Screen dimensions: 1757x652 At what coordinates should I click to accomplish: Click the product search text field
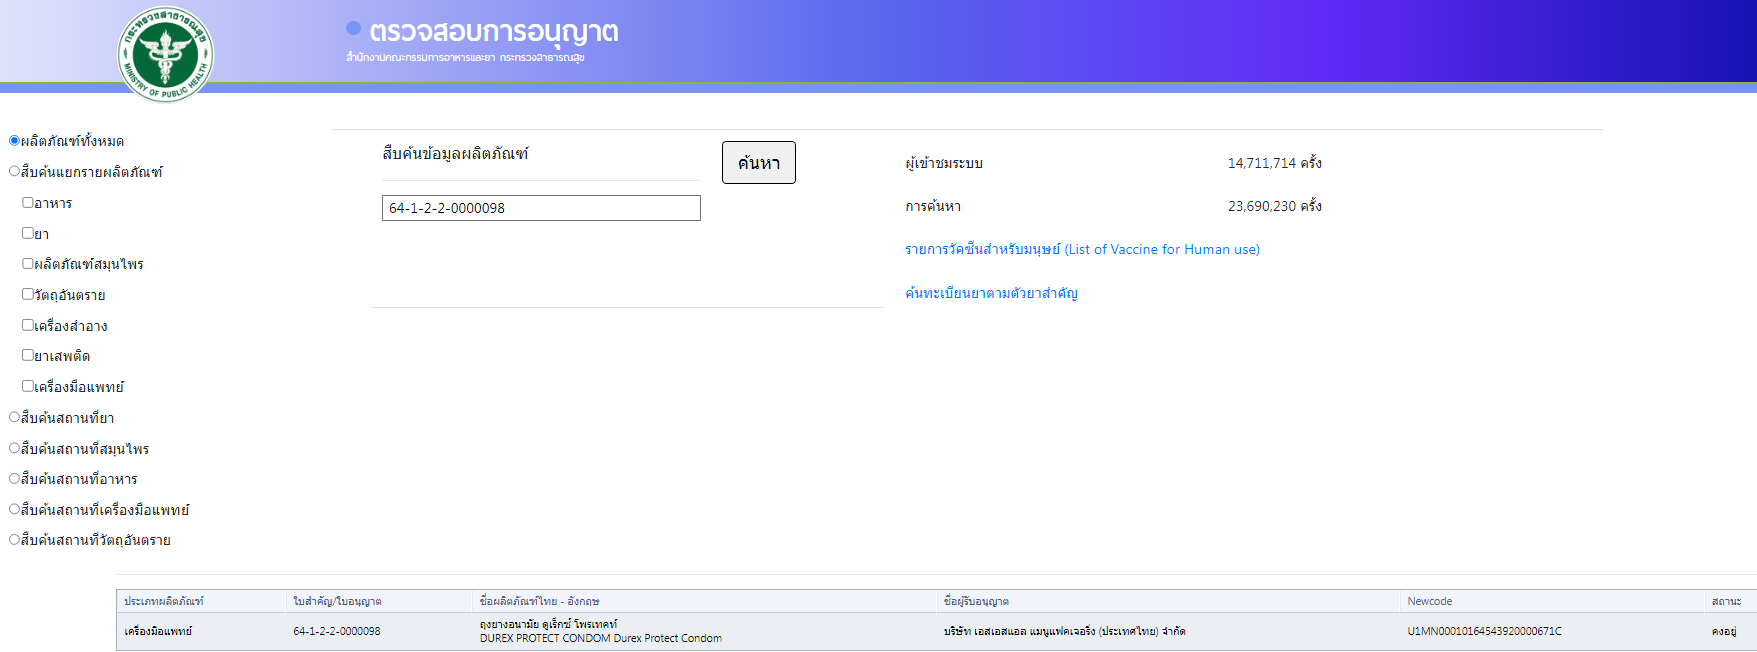point(540,208)
